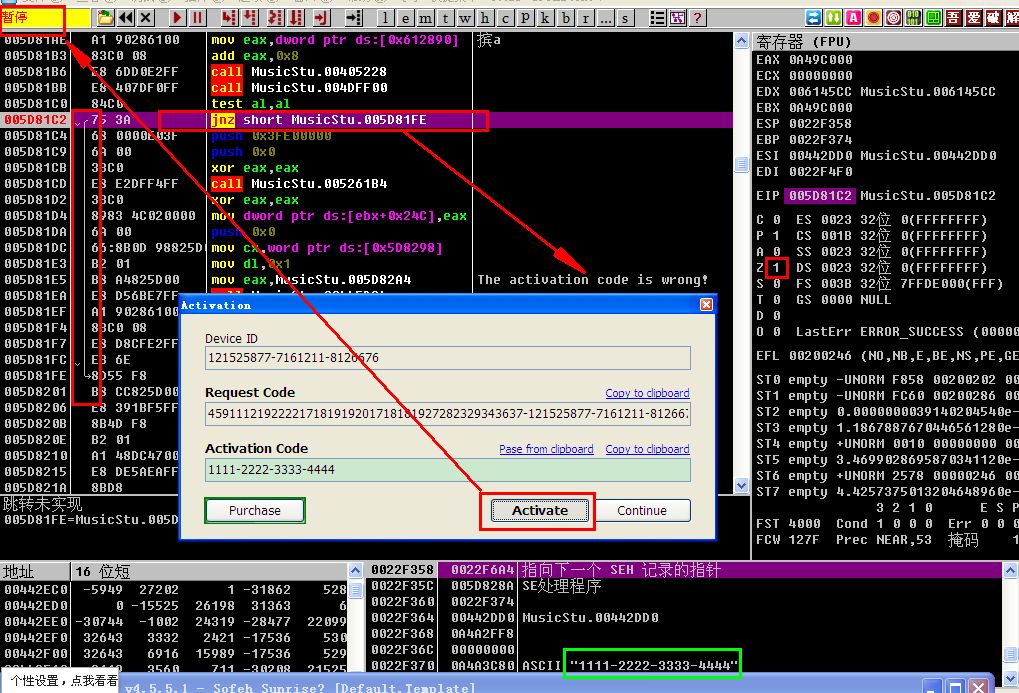The height and width of the screenshot is (693, 1019).
Task: Select the call MusicStu.004DFF00 row
Action: [x=367, y=88]
